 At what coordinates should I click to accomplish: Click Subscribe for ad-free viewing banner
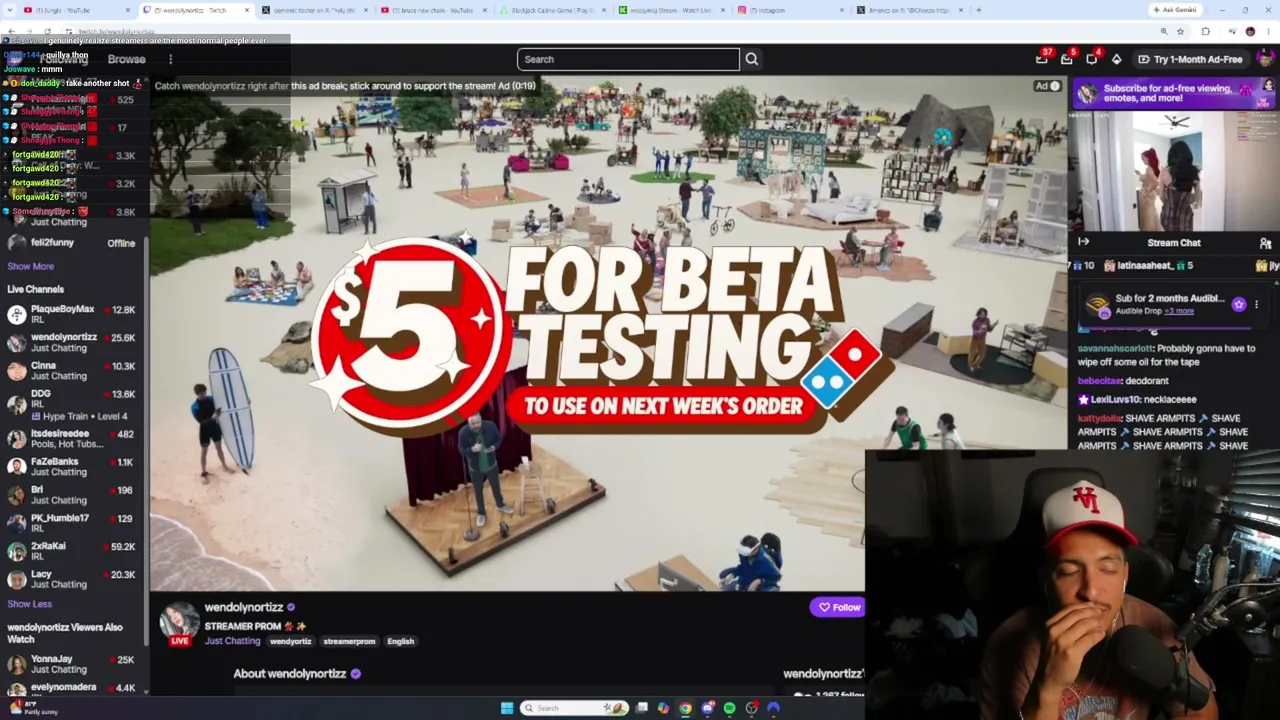[x=1173, y=93]
